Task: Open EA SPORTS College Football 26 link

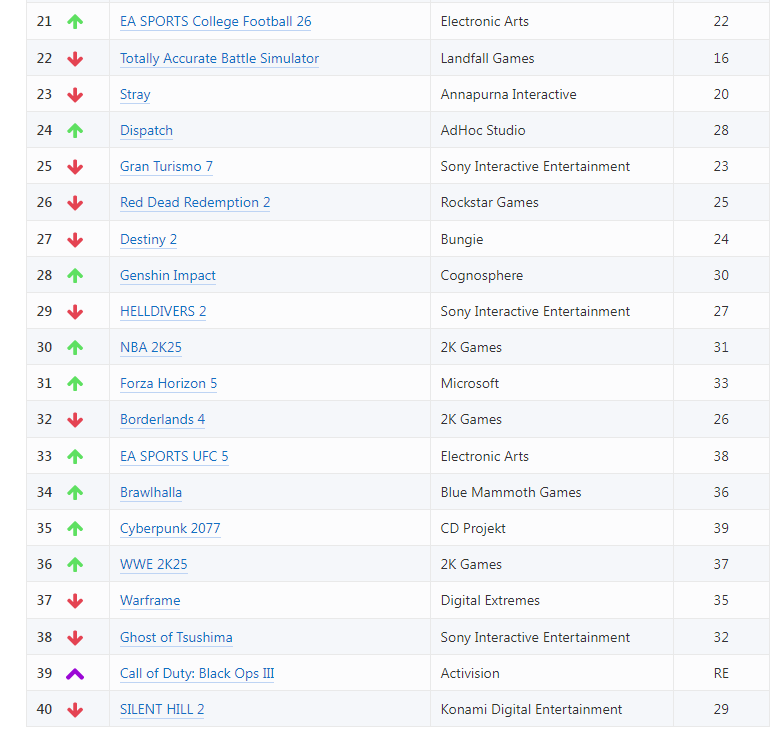Action: tap(215, 21)
